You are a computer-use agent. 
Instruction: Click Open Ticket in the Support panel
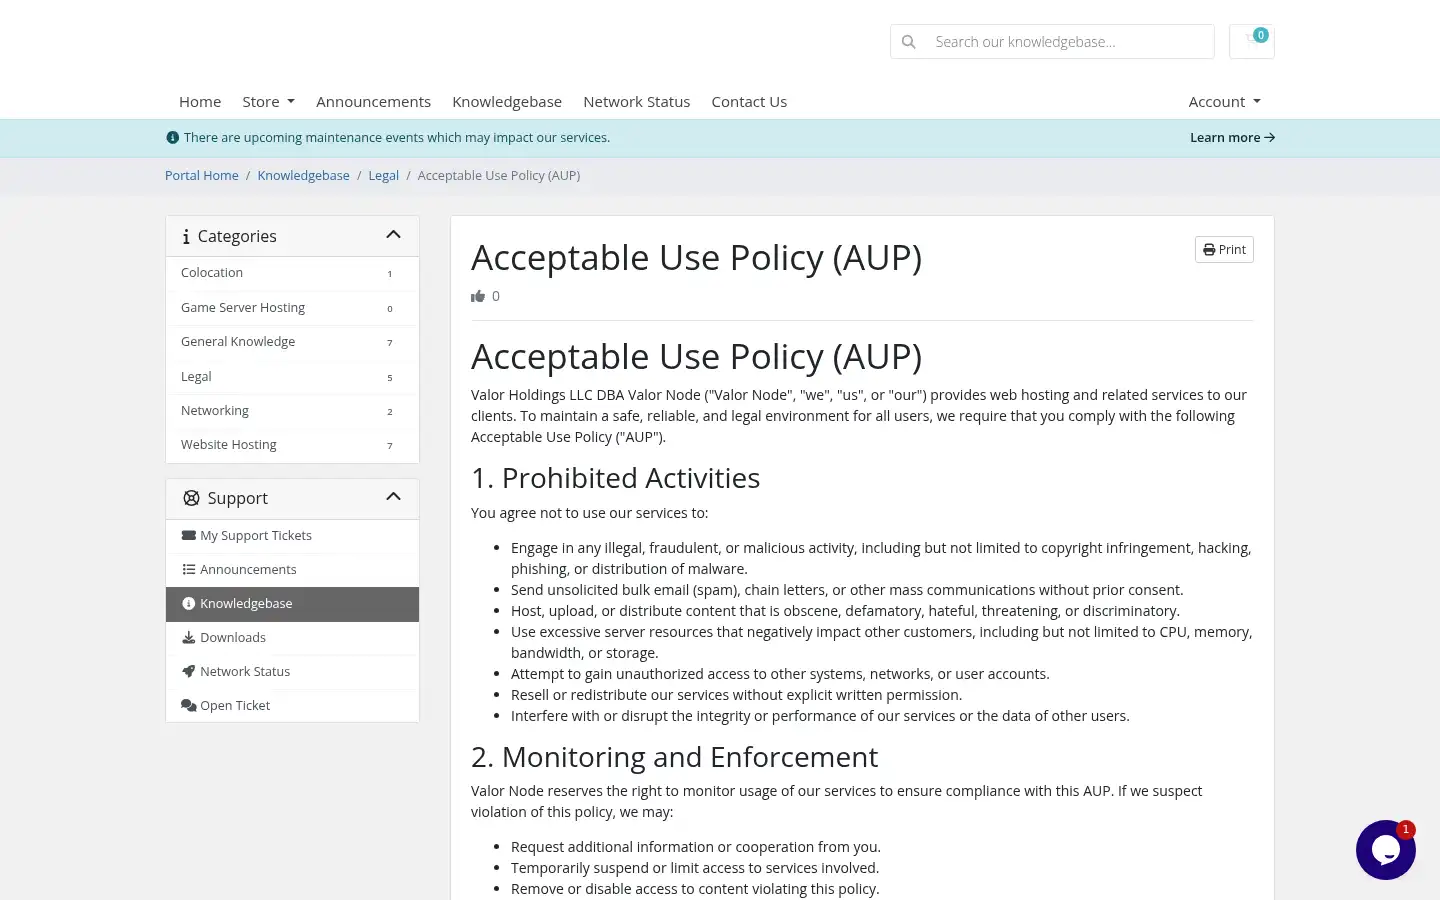pyautogui.click(x=292, y=706)
